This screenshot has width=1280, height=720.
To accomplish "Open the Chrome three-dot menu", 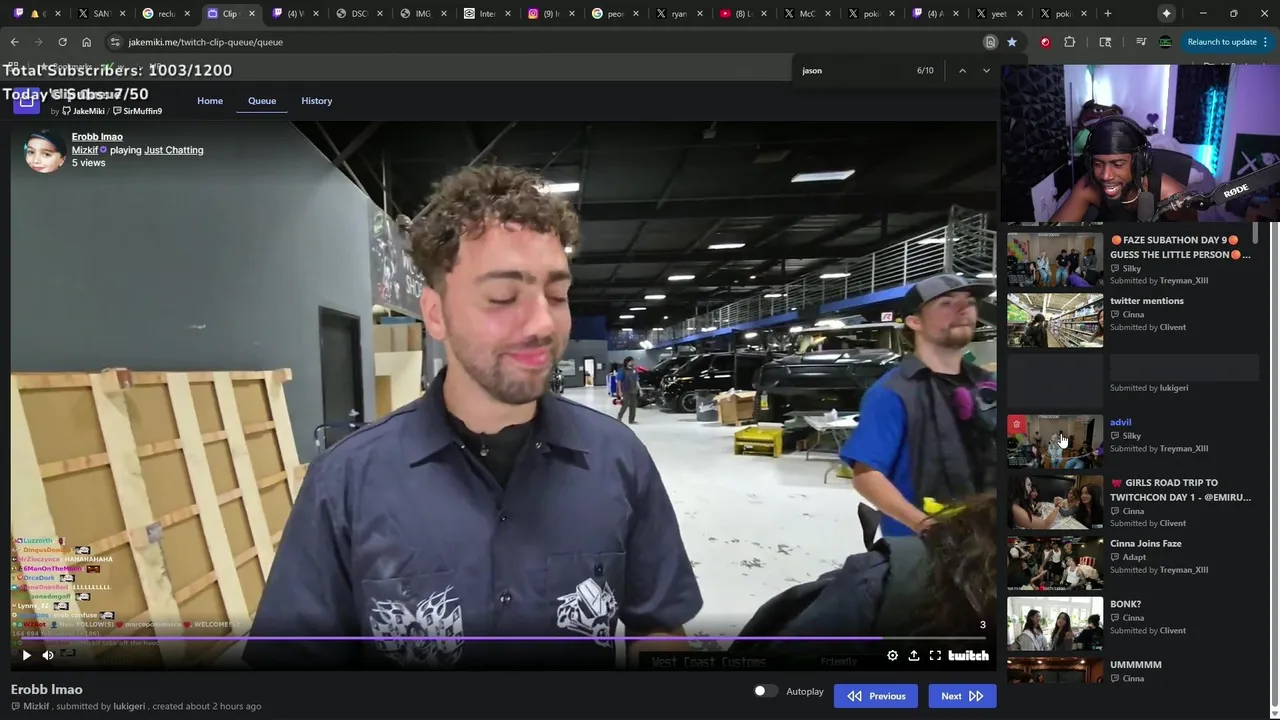I will (x=1266, y=42).
